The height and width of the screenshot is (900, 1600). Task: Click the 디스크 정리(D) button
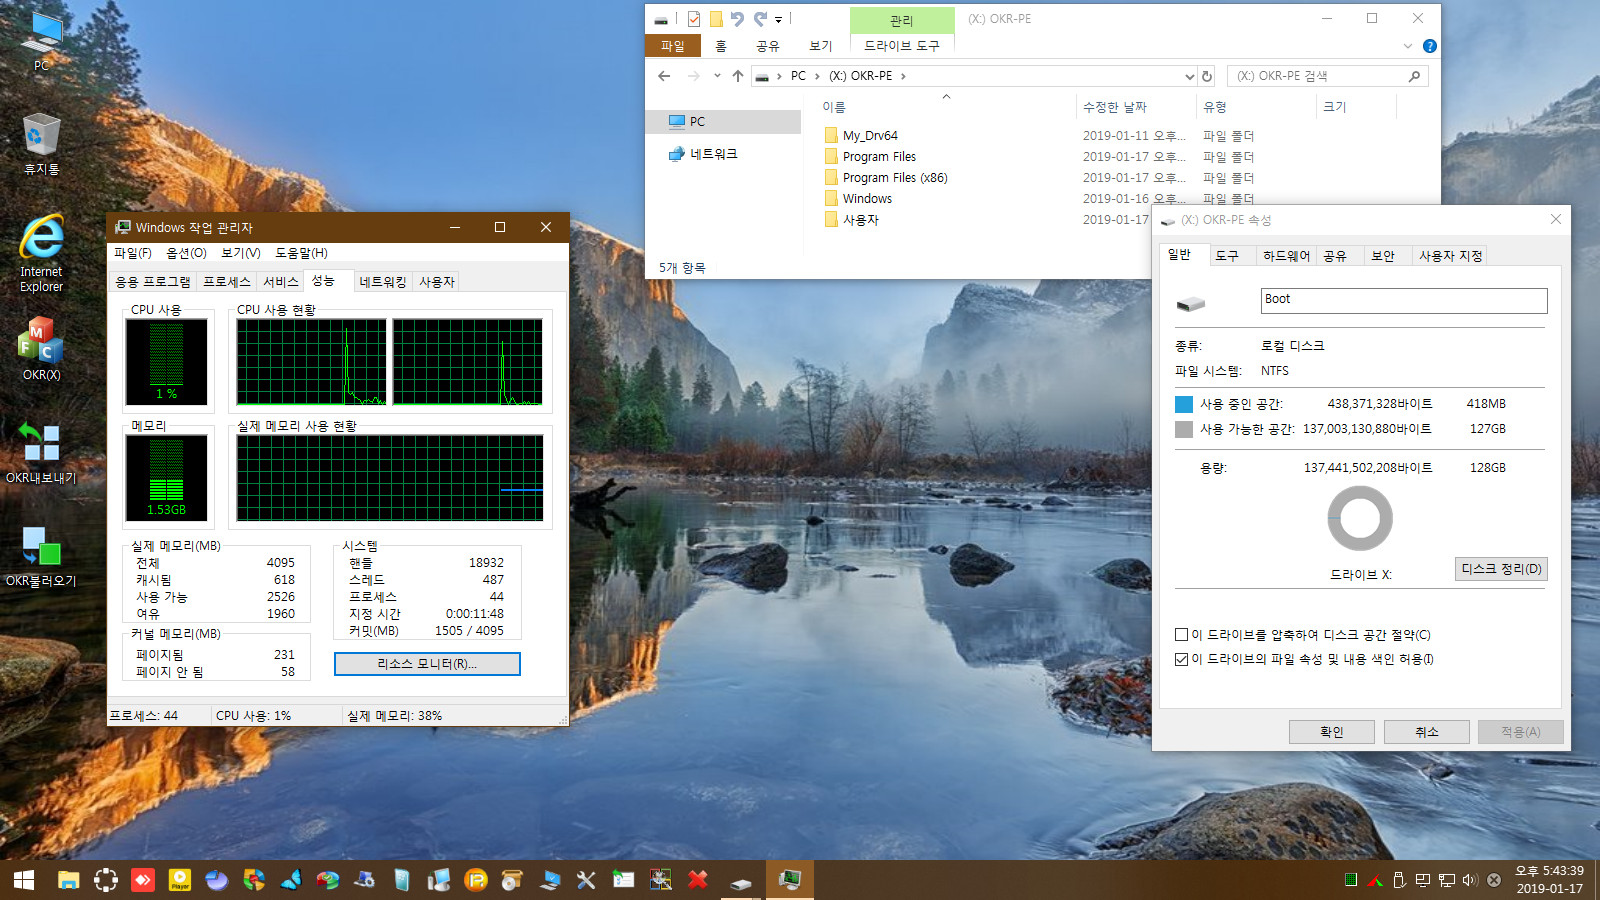click(x=1501, y=569)
